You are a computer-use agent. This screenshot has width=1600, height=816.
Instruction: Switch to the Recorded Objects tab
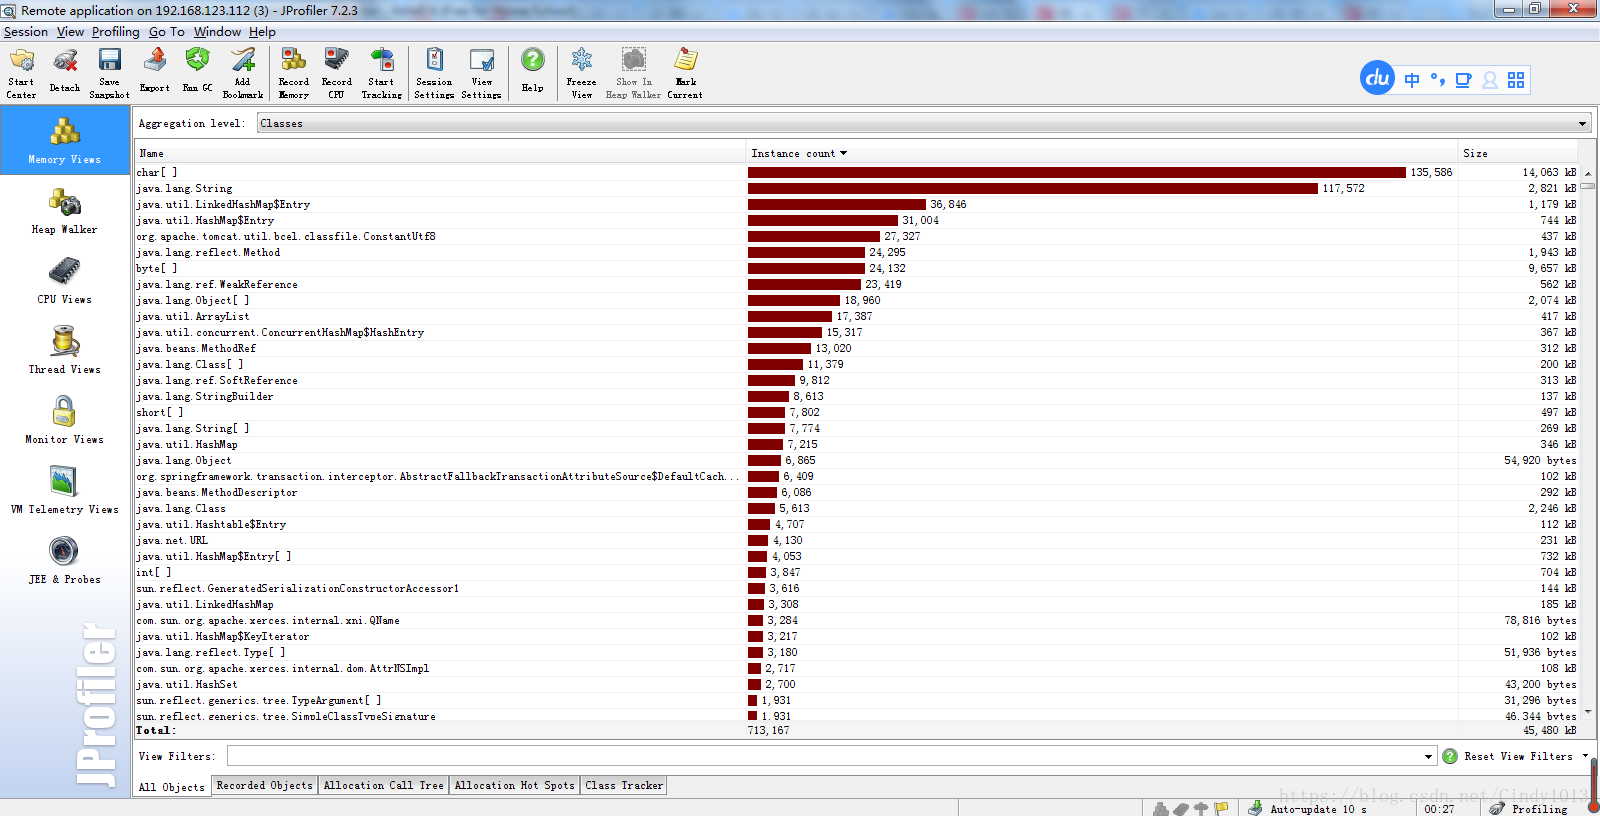pyautogui.click(x=264, y=785)
